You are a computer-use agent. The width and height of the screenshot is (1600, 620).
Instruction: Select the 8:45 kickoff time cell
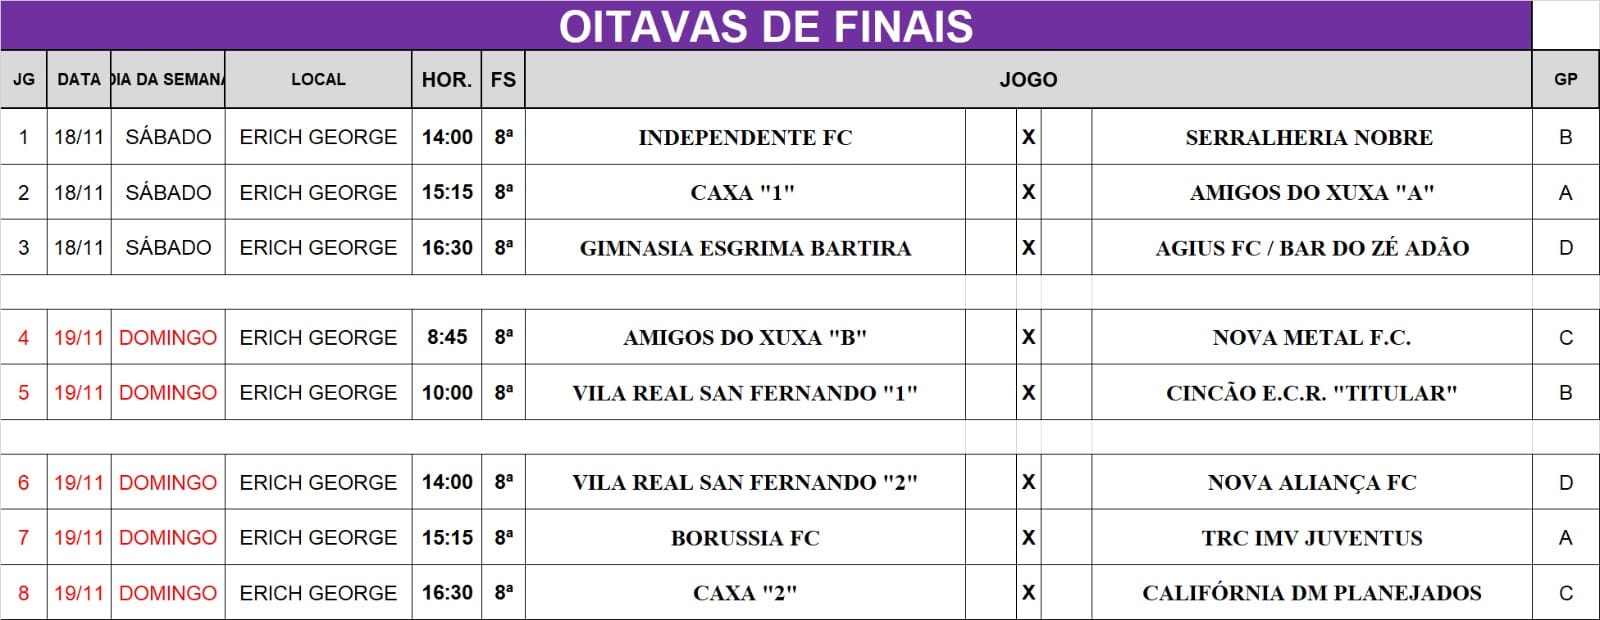(447, 338)
